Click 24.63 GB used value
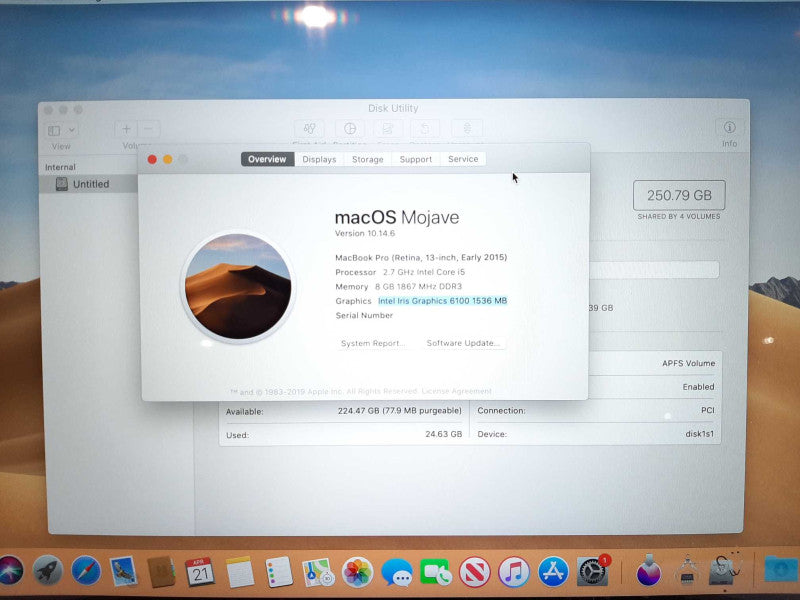This screenshot has height=600, width=800. point(443,434)
